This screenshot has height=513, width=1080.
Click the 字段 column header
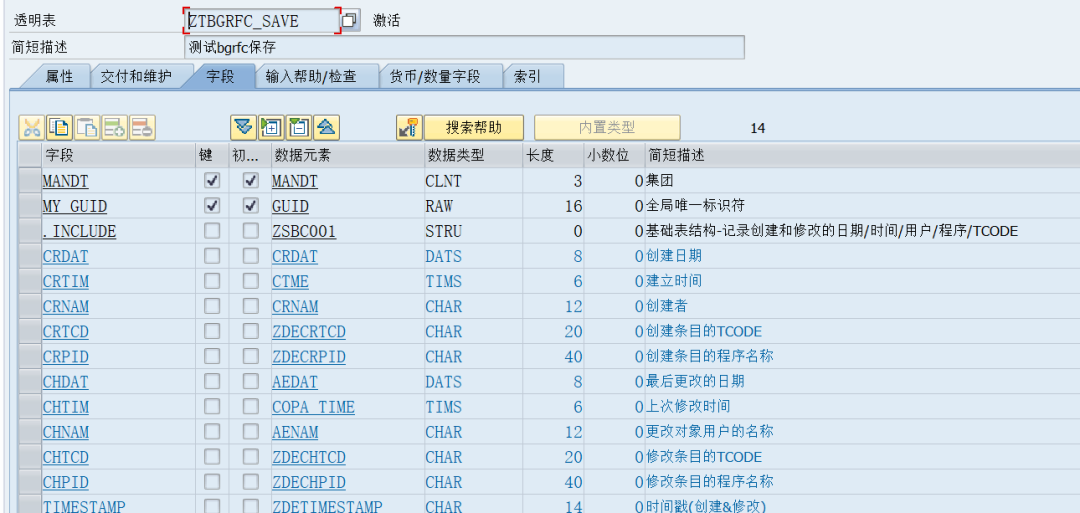118,156
